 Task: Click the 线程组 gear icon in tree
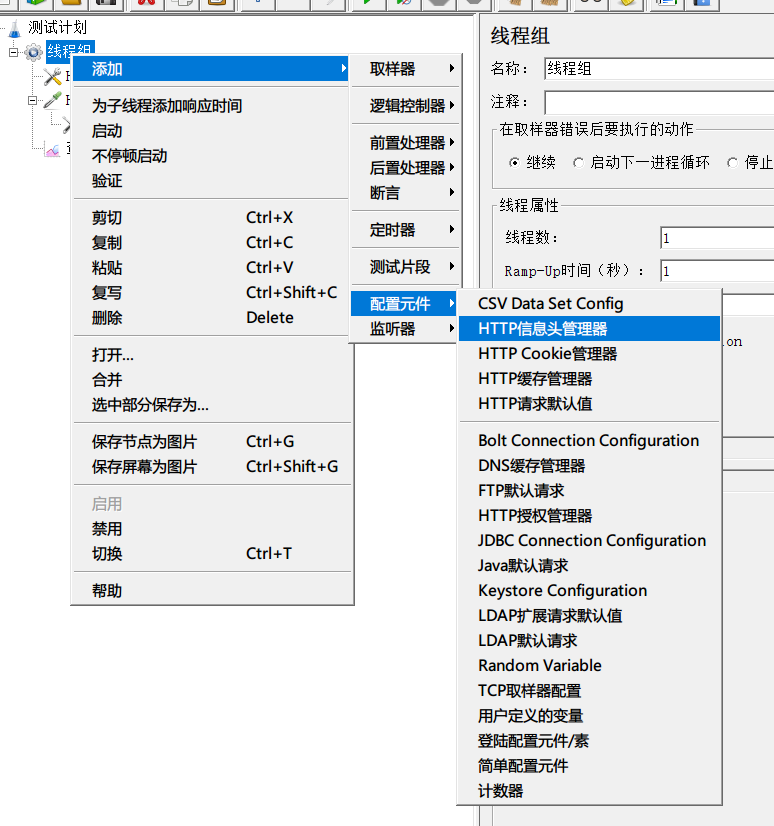pyautogui.click(x=34, y=52)
